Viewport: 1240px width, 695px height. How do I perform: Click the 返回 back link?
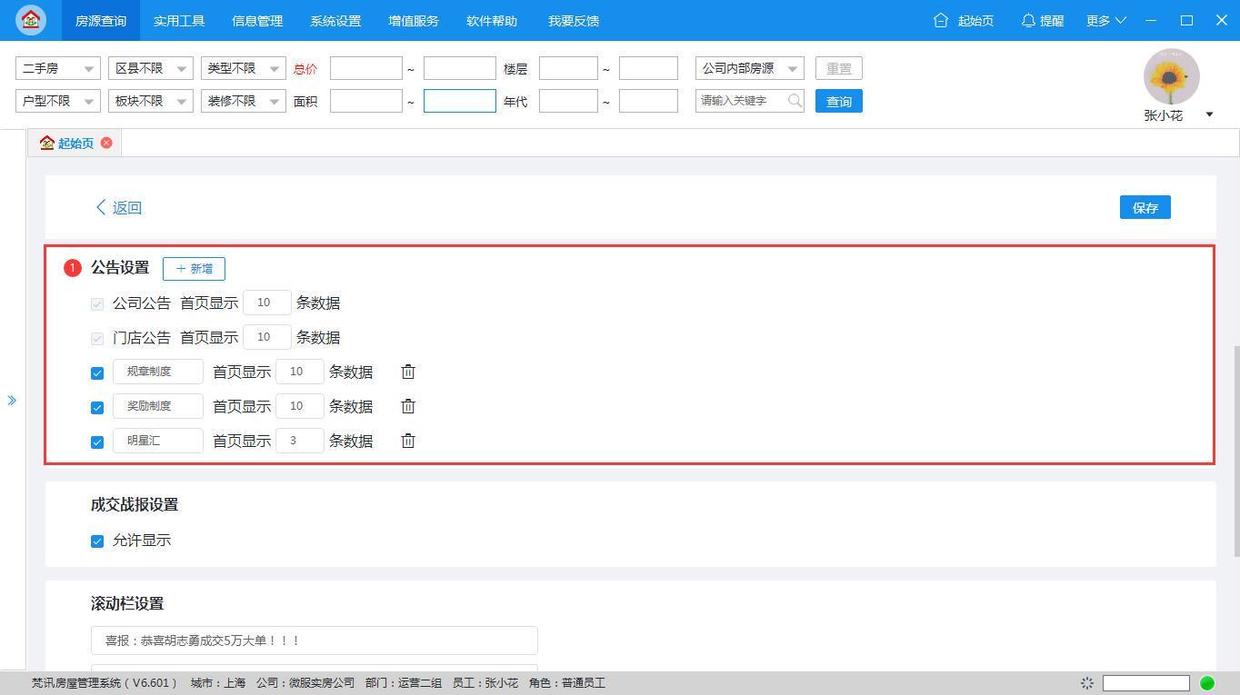pyautogui.click(x=120, y=207)
